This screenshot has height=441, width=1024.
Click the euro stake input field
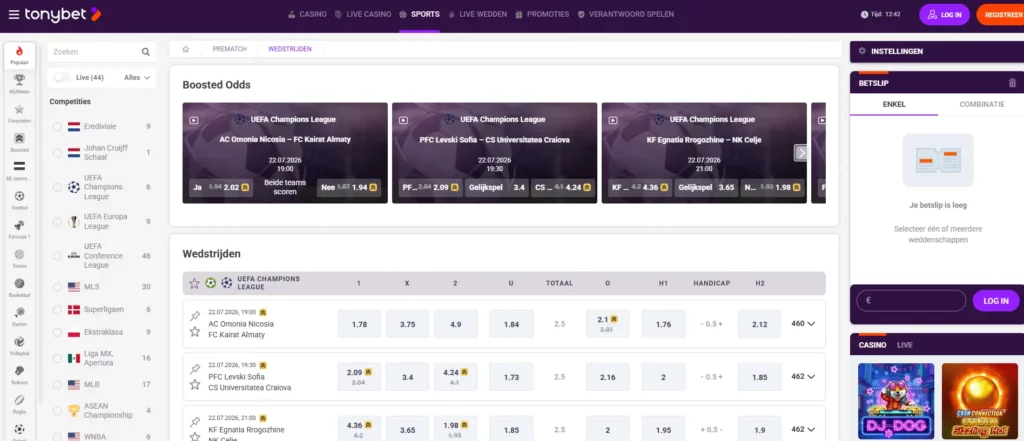911,301
